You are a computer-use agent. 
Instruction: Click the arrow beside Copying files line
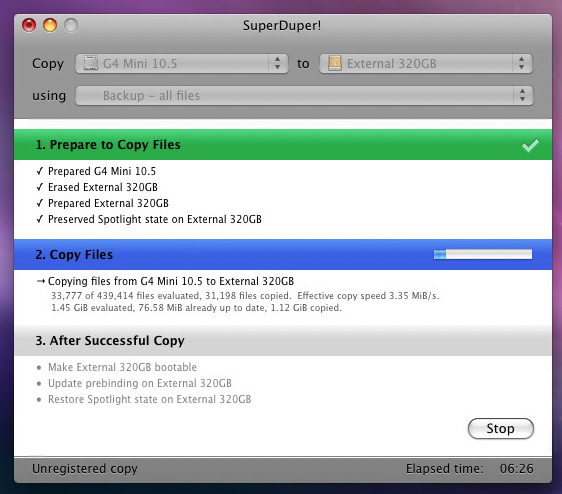pyautogui.click(x=41, y=281)
